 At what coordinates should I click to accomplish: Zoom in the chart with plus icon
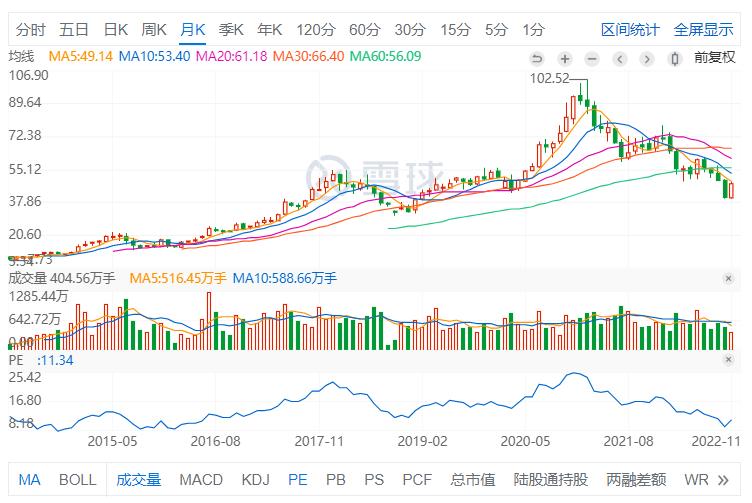pyautogui.click(x=565, y=58)
